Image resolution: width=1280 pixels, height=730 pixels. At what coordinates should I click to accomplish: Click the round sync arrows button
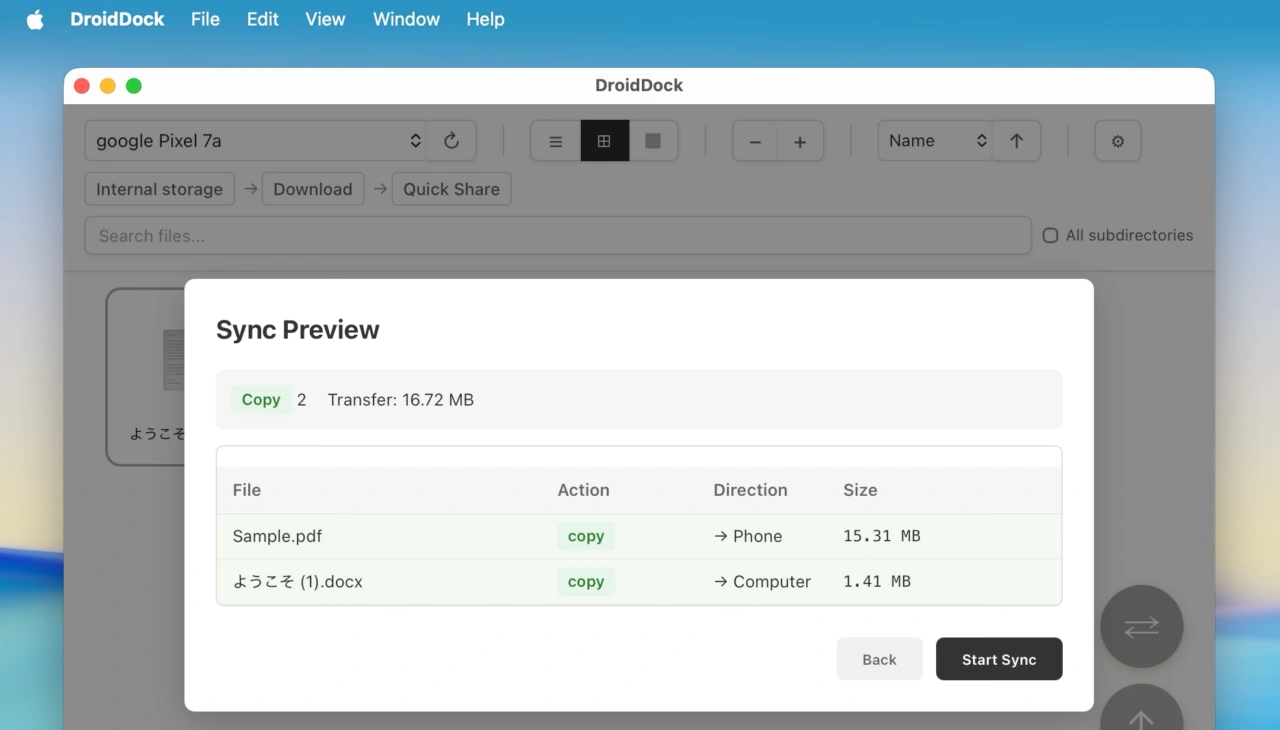tap(1141, 626)
